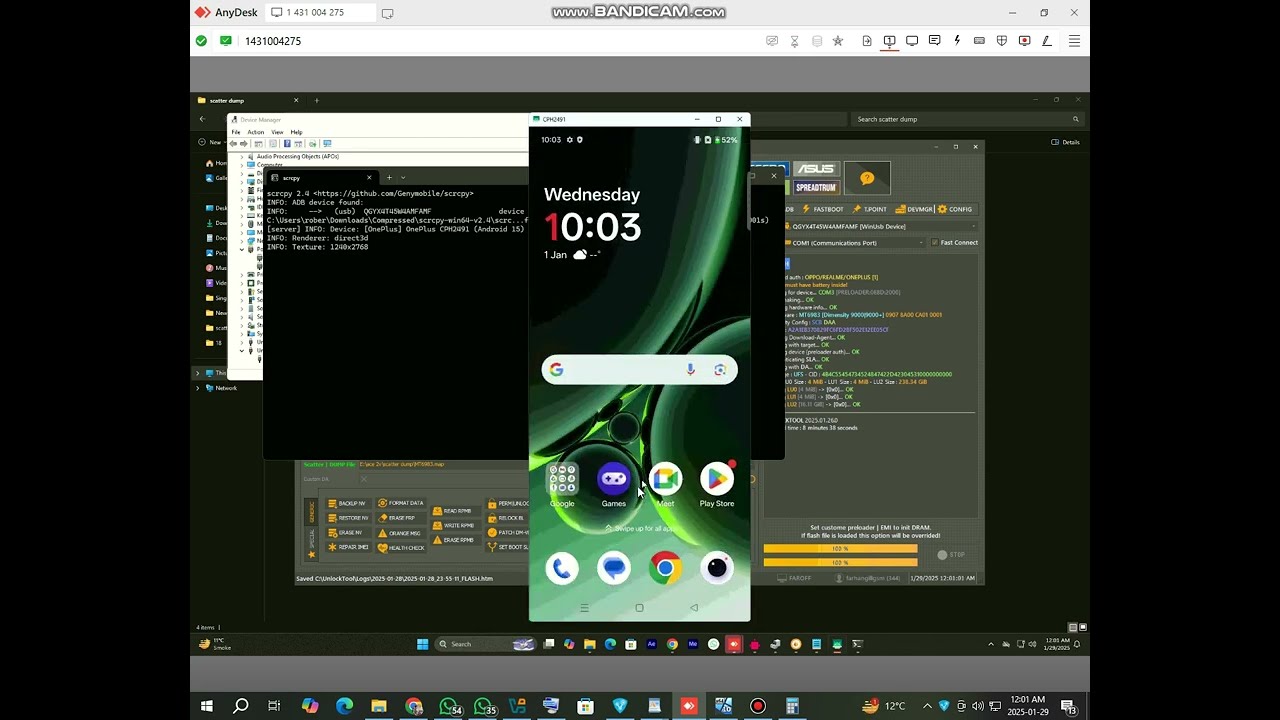Screen dimensions: 1280x720
Task: Open Microsoft Edge from the local taskbar
Action: point(344,706)
